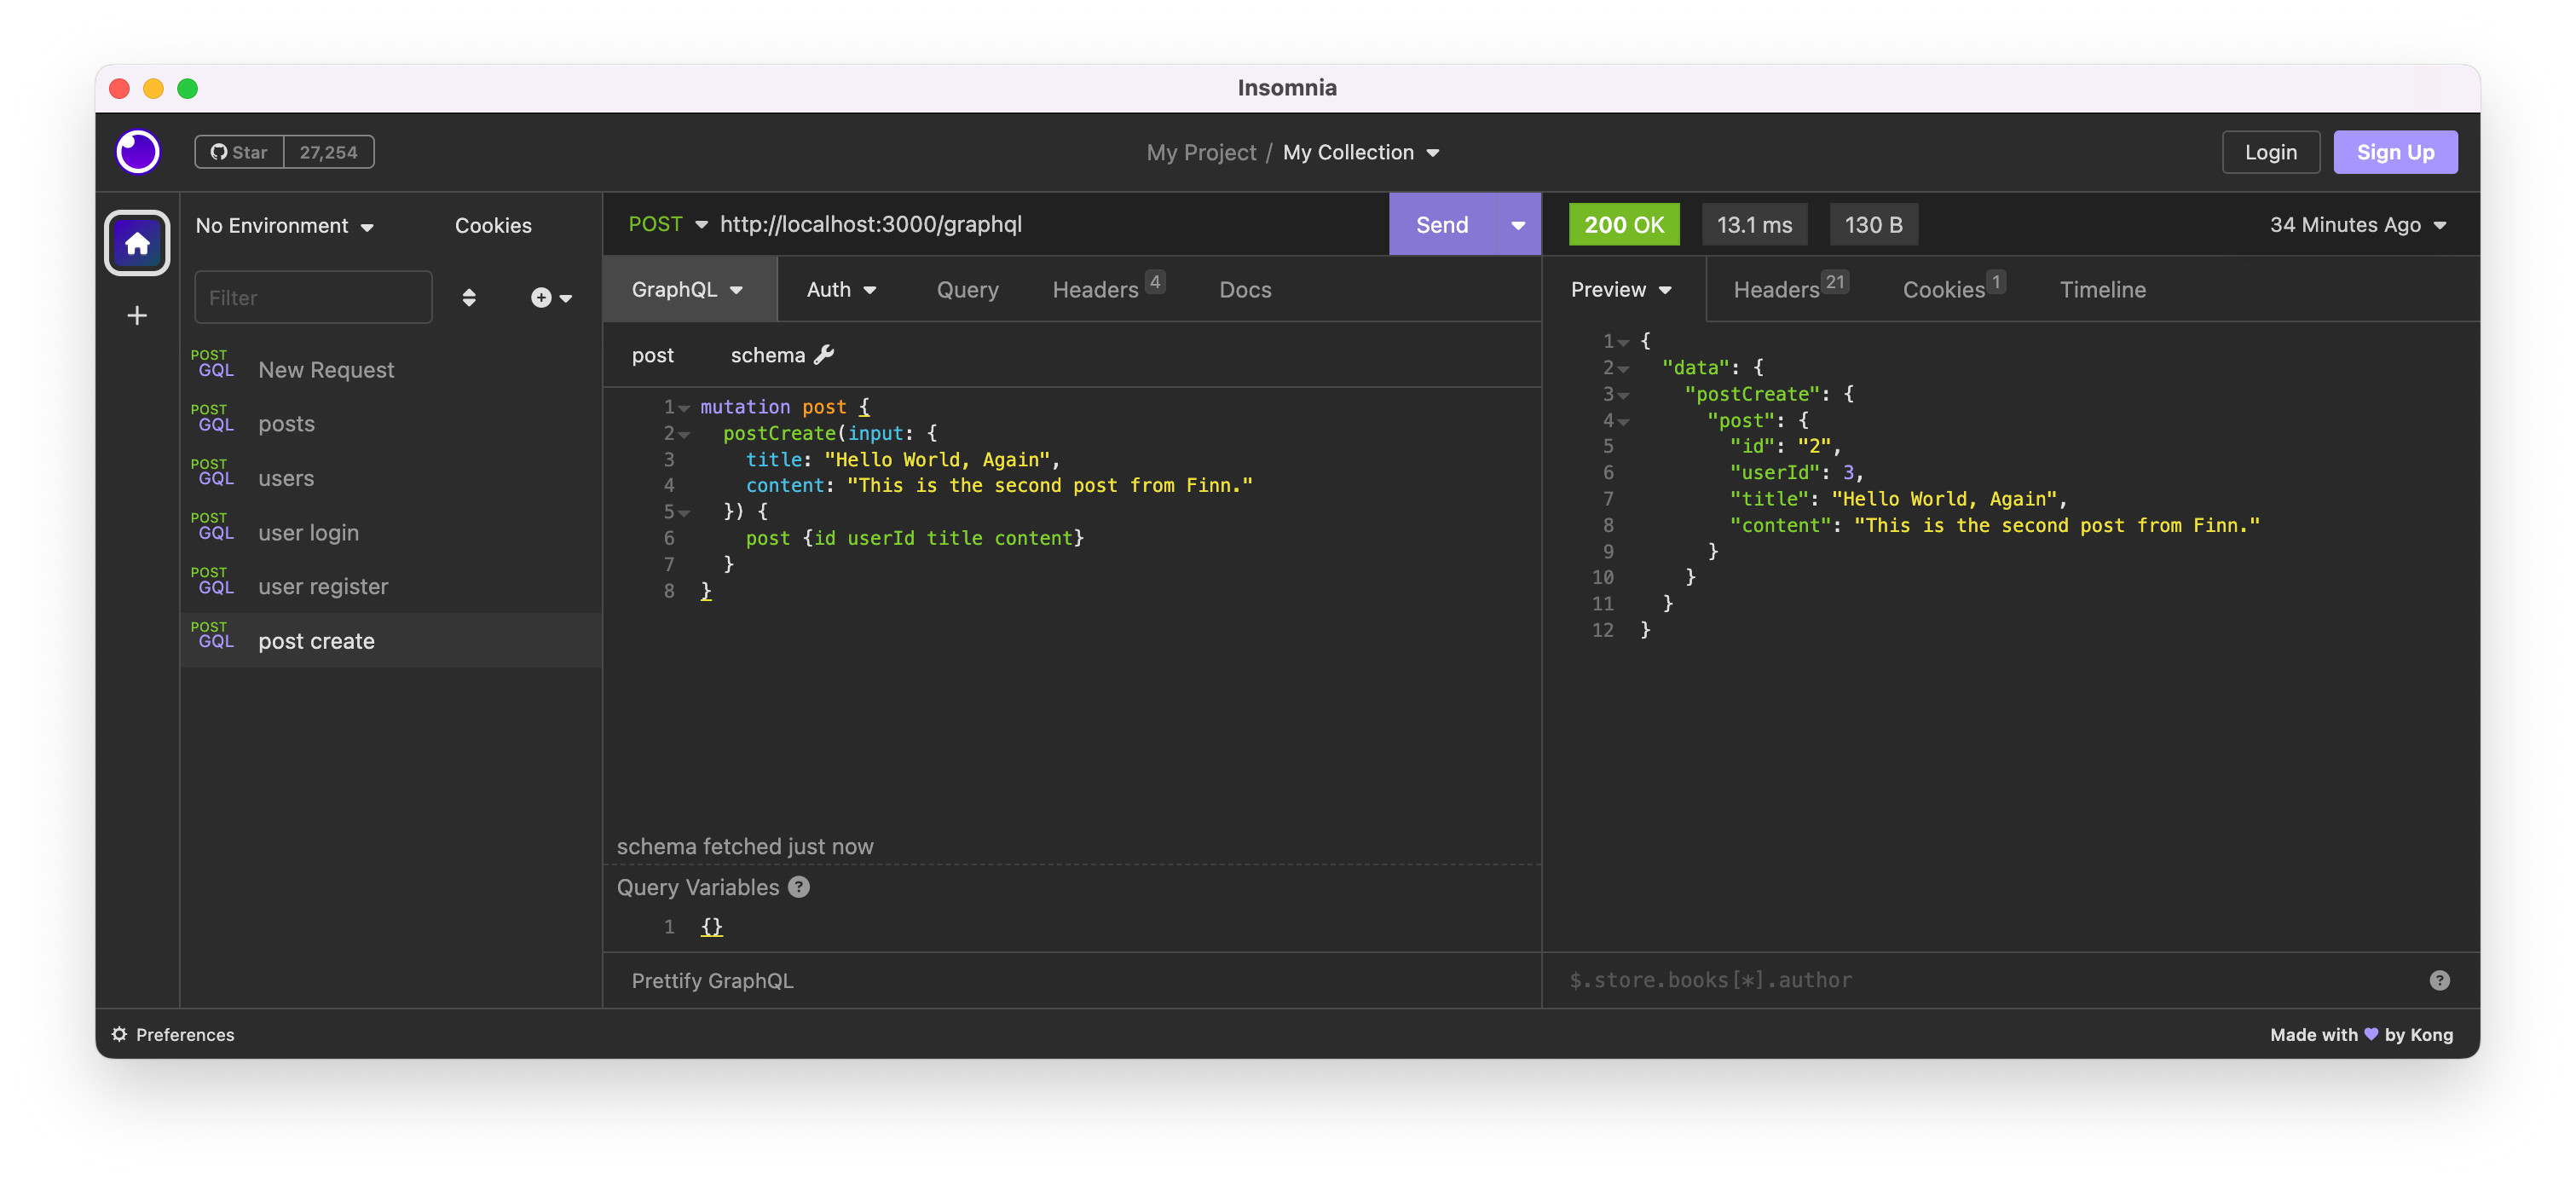The width and height of the screenshot is (2576, 1185).
Task: Open 34 Minutes Ago history dropdown
Action: 2358,224
